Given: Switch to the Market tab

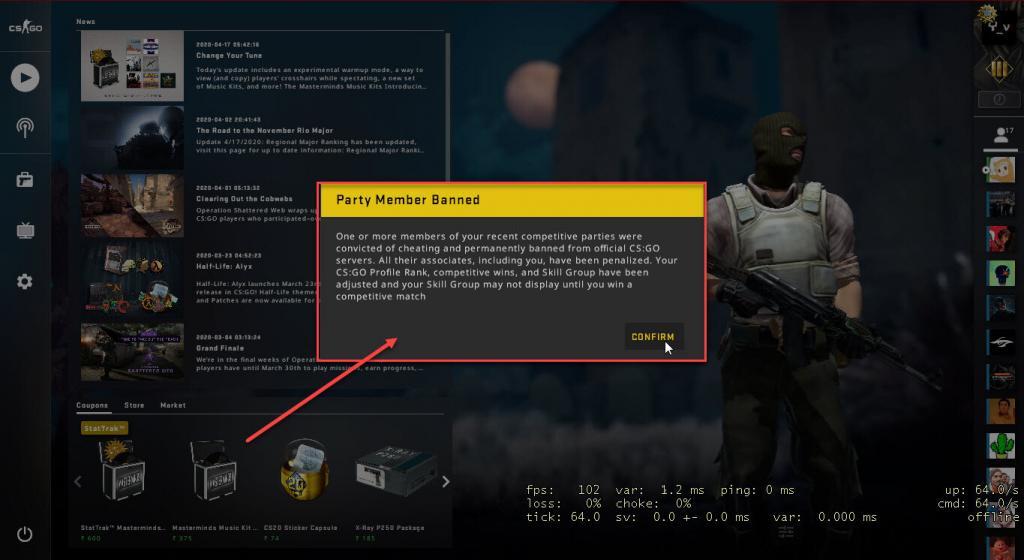Looking at the screenshot, I should pyautogui.click(x=173, y=405).
